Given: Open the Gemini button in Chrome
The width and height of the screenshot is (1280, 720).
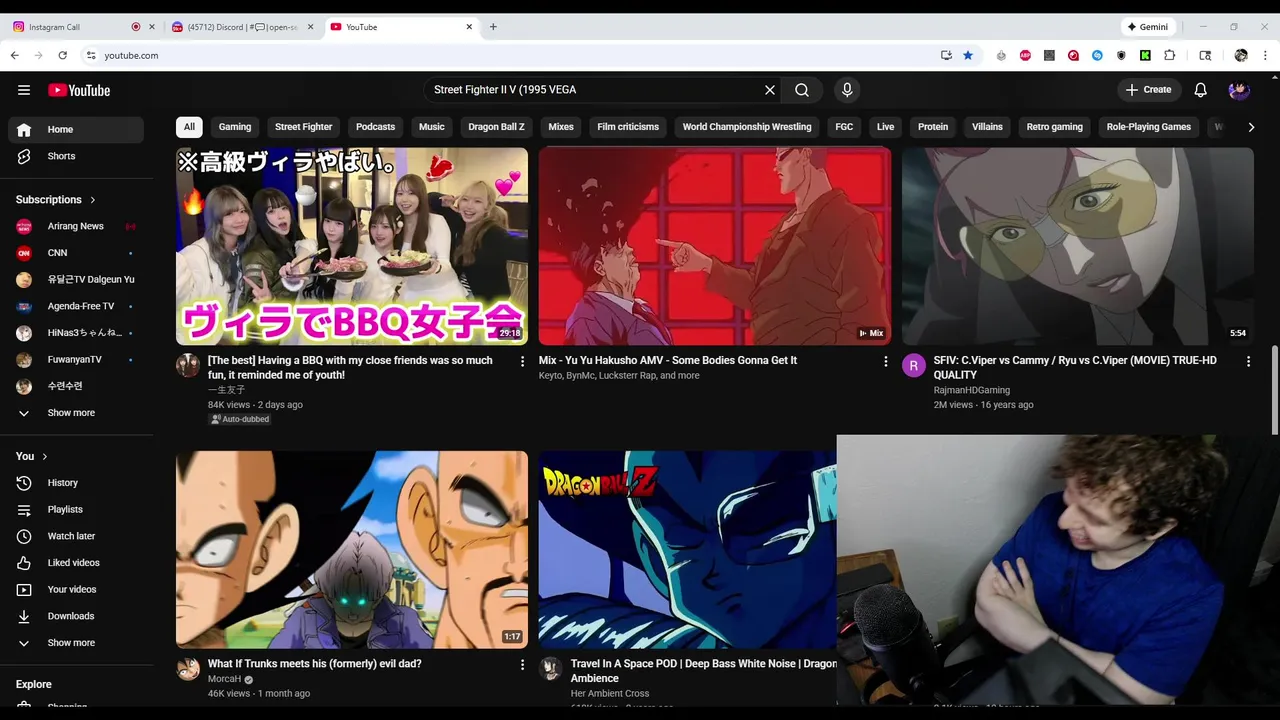Looking at the screenshot, I should point(1146,27).
